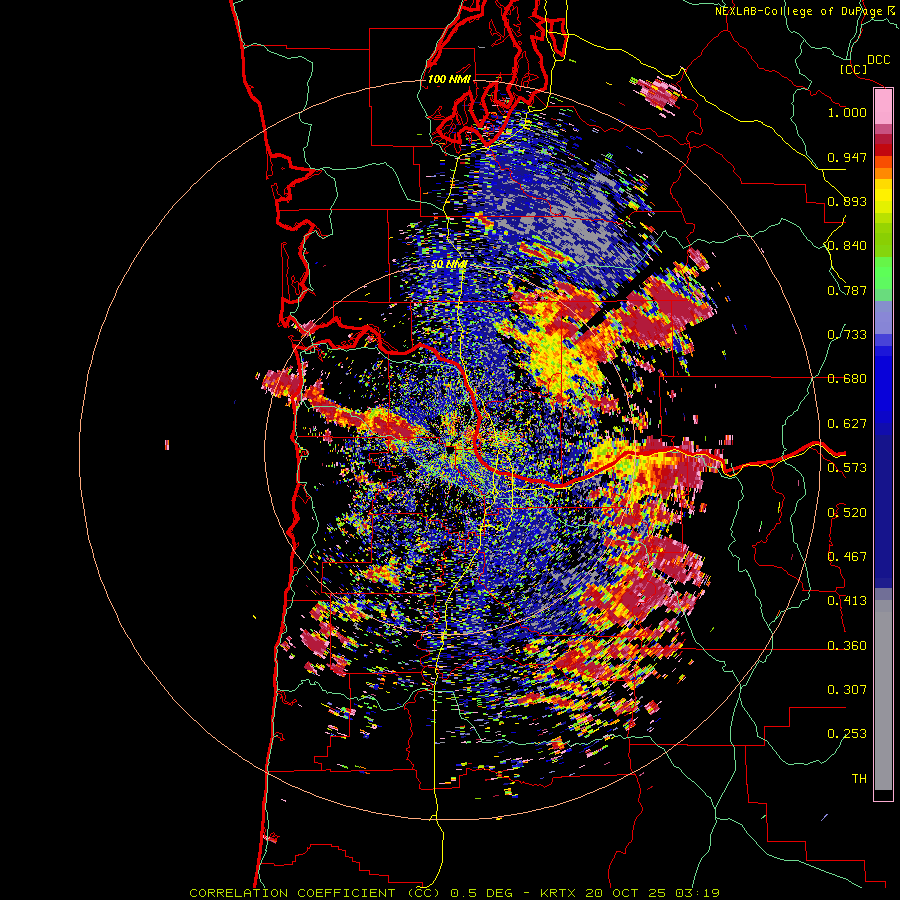Click the 50 NMI range ring label
Screen dimensions: 900x900
(x=449, y=265)
